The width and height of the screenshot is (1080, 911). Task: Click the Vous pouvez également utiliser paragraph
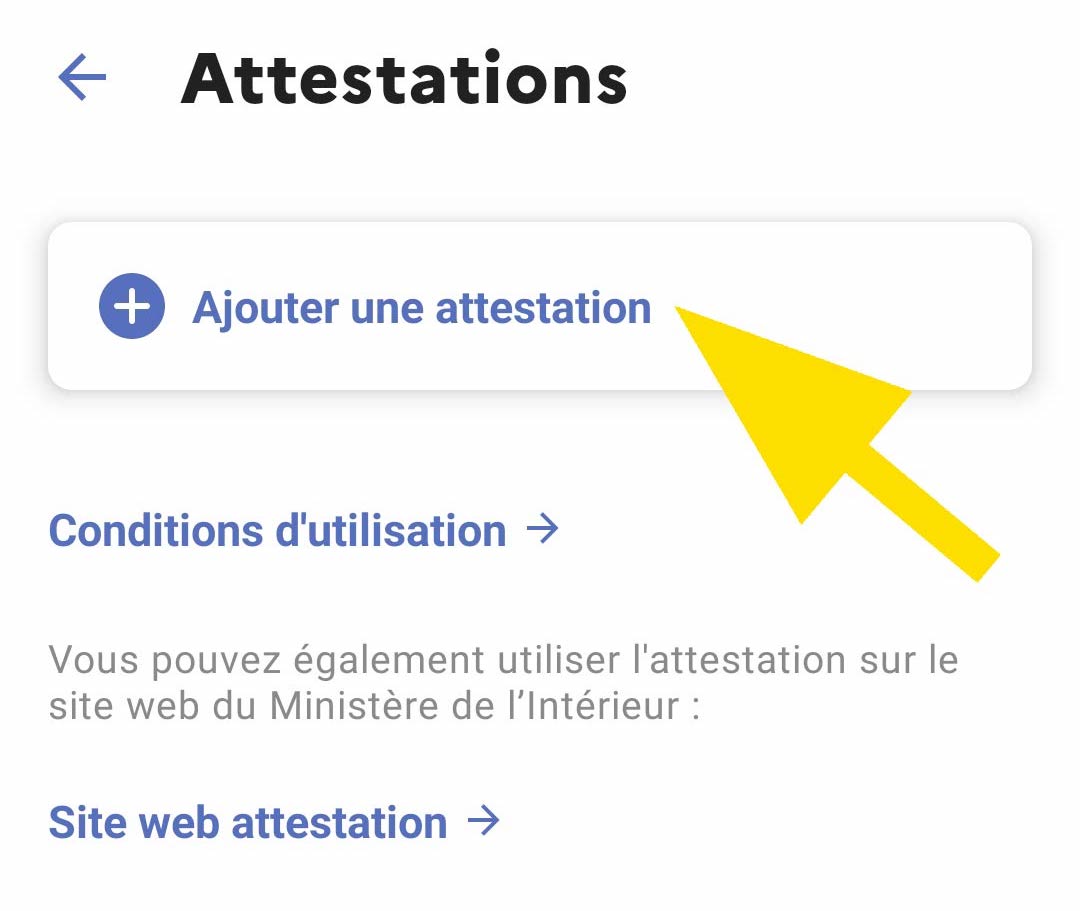(x=503, y=682)
